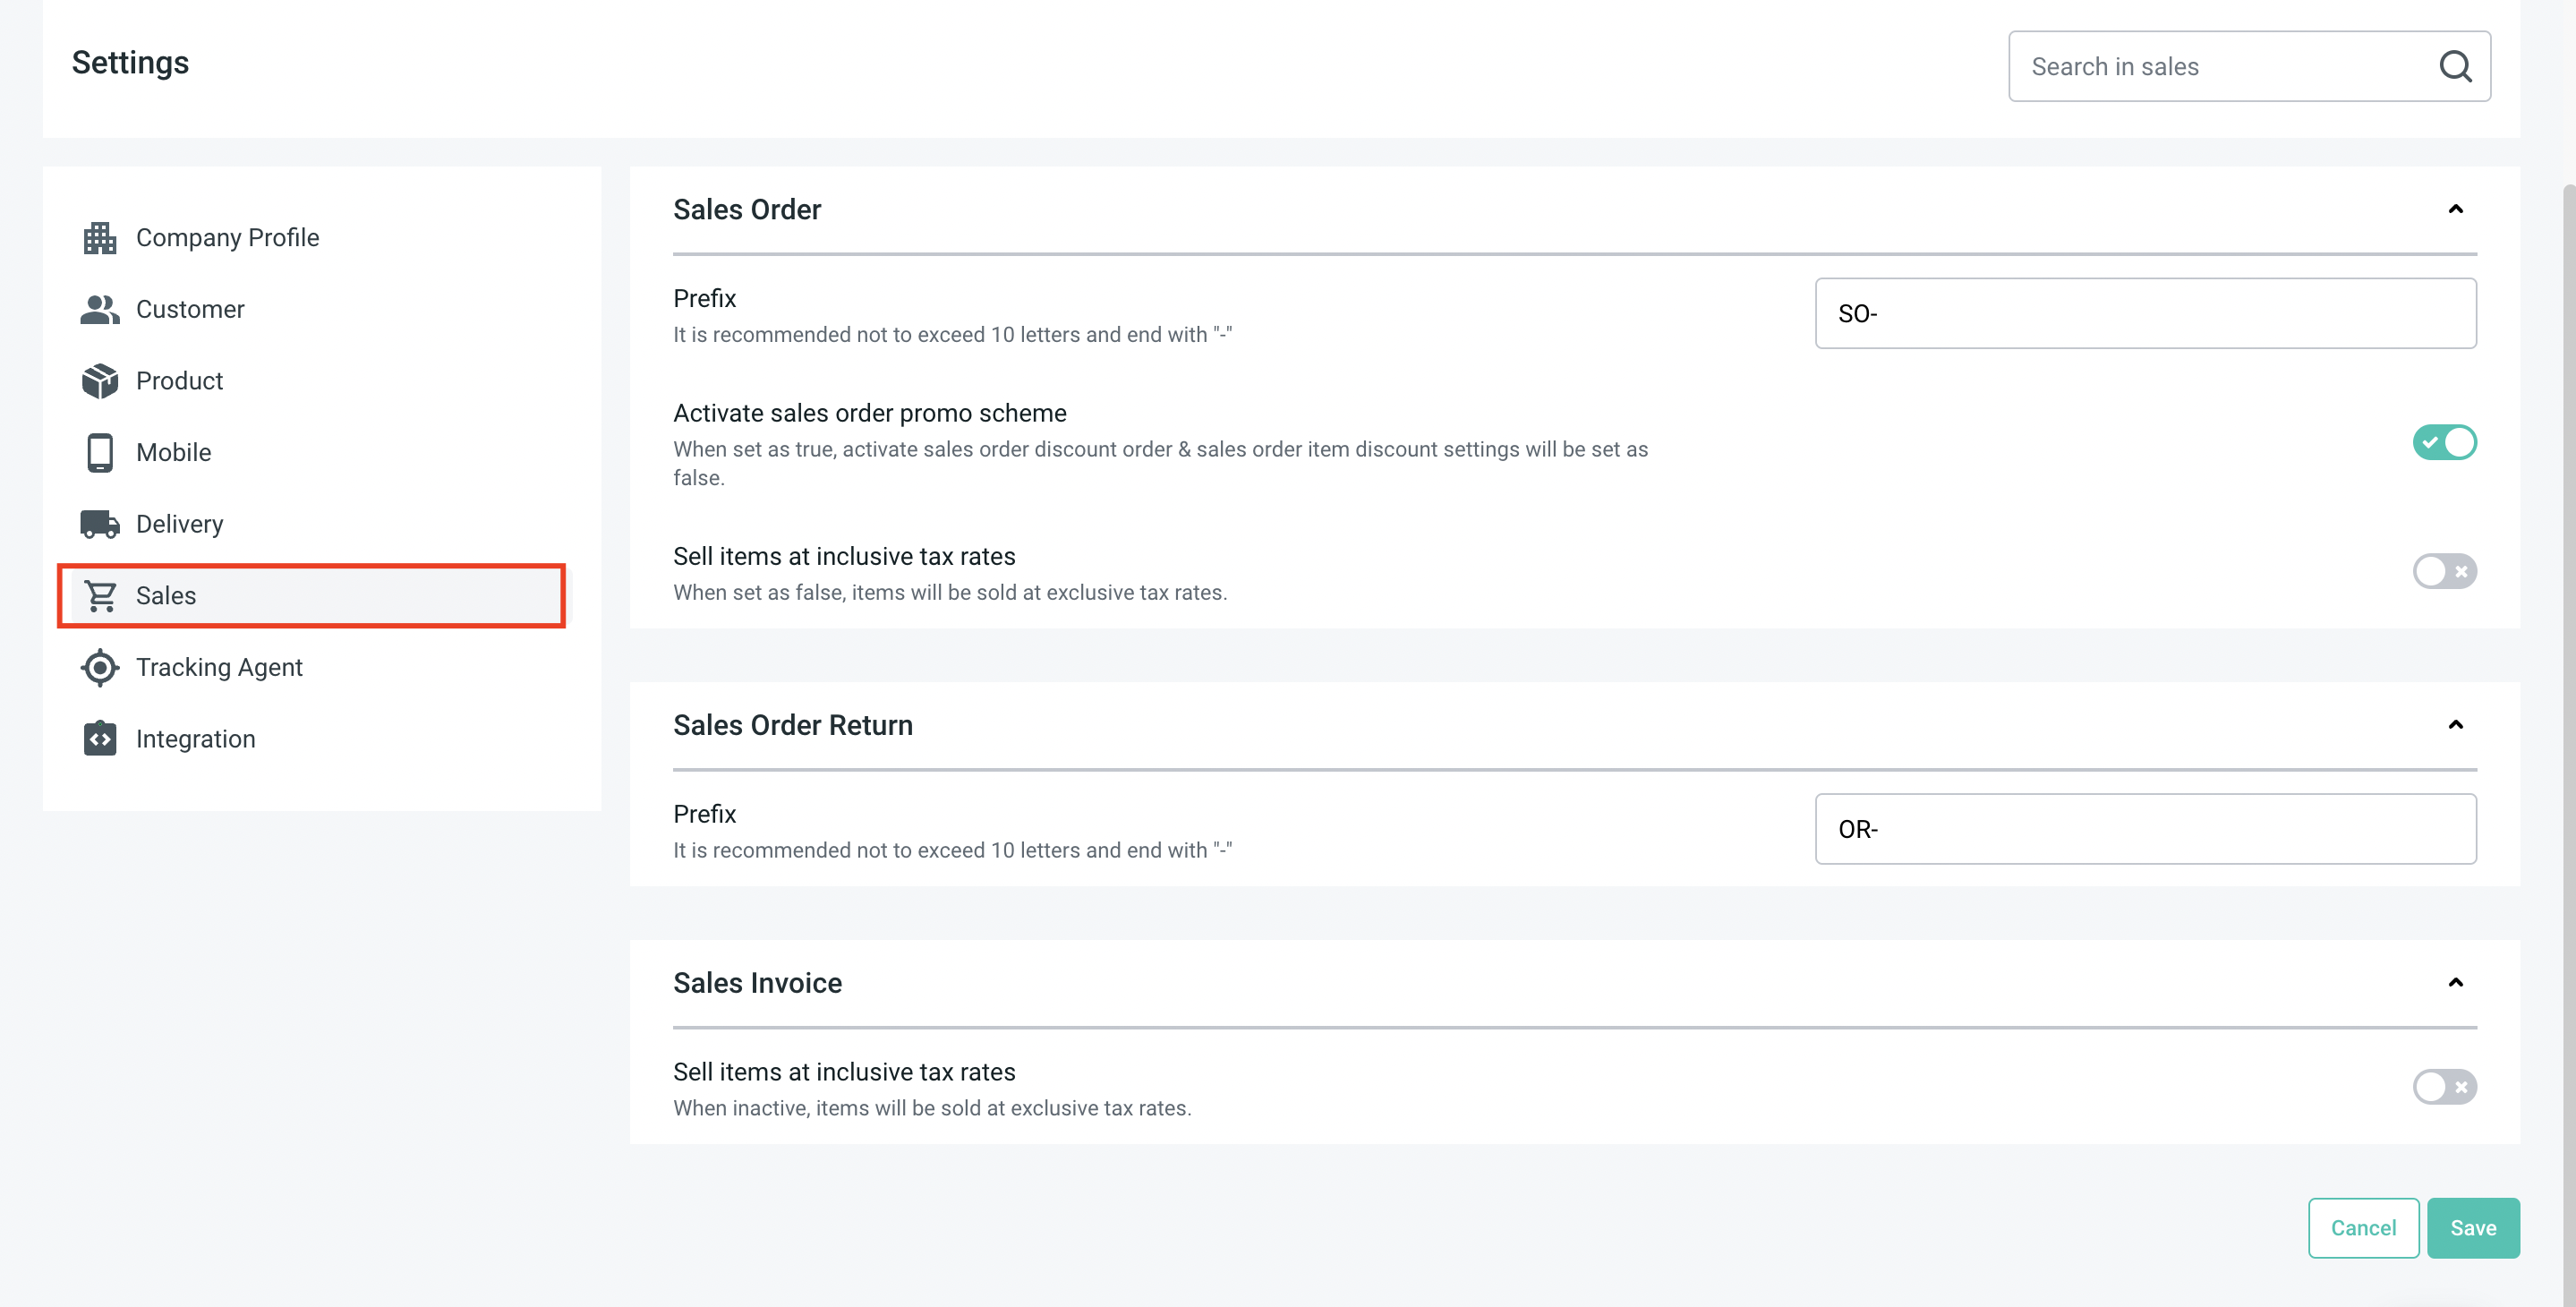The image size is (2576, 1307).
Task: Click the Mobile phone icon
Action: 100,453
